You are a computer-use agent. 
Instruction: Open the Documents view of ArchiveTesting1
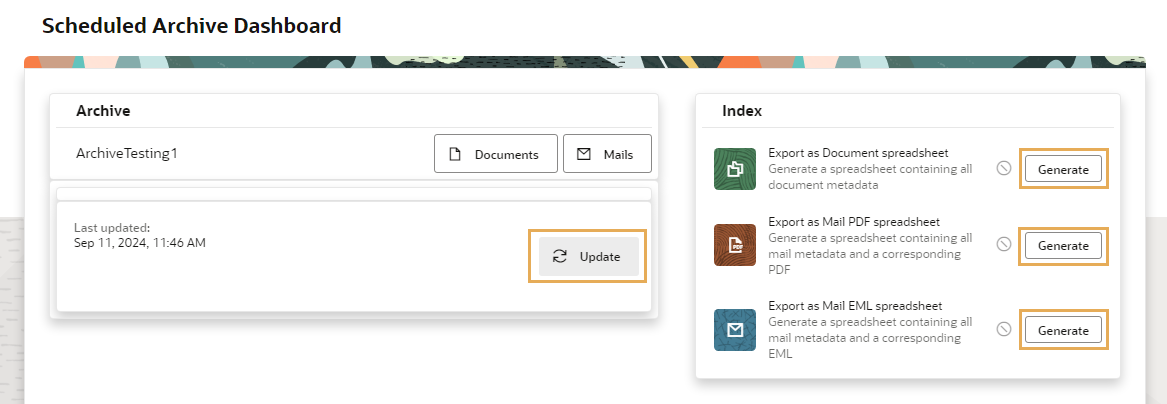pos(496,154)
